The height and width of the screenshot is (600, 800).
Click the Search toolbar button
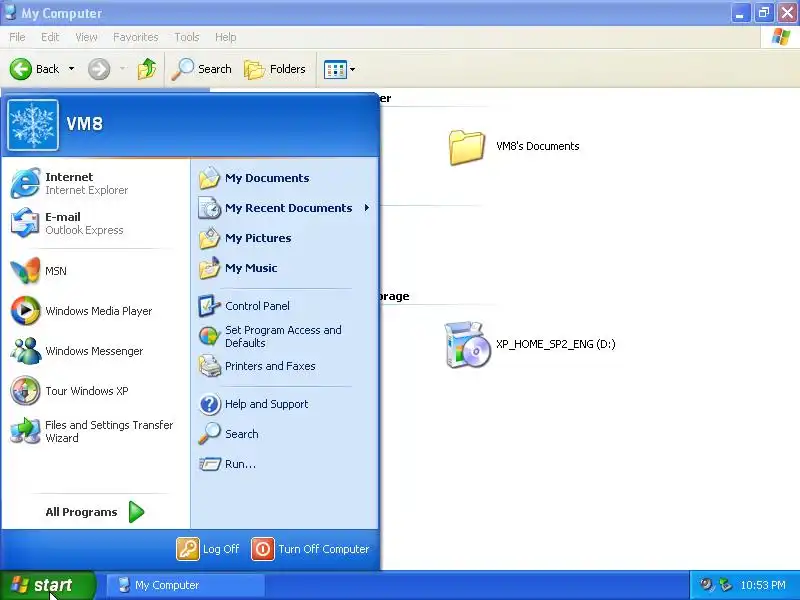202,69
